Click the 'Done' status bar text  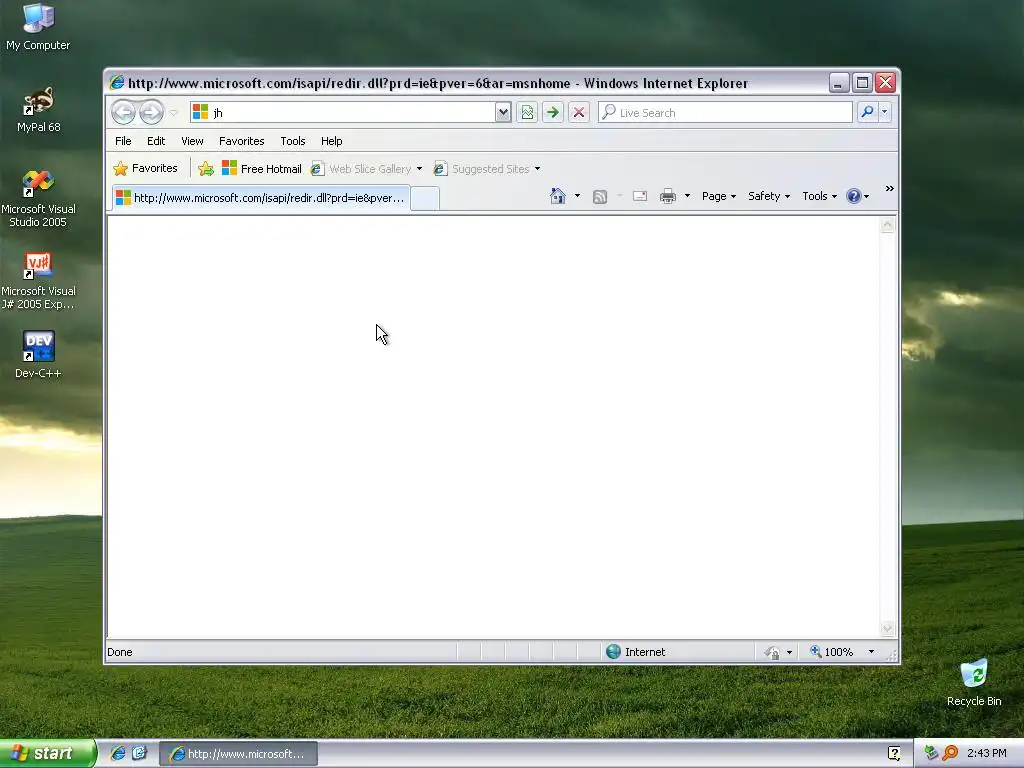click(120, 652)
